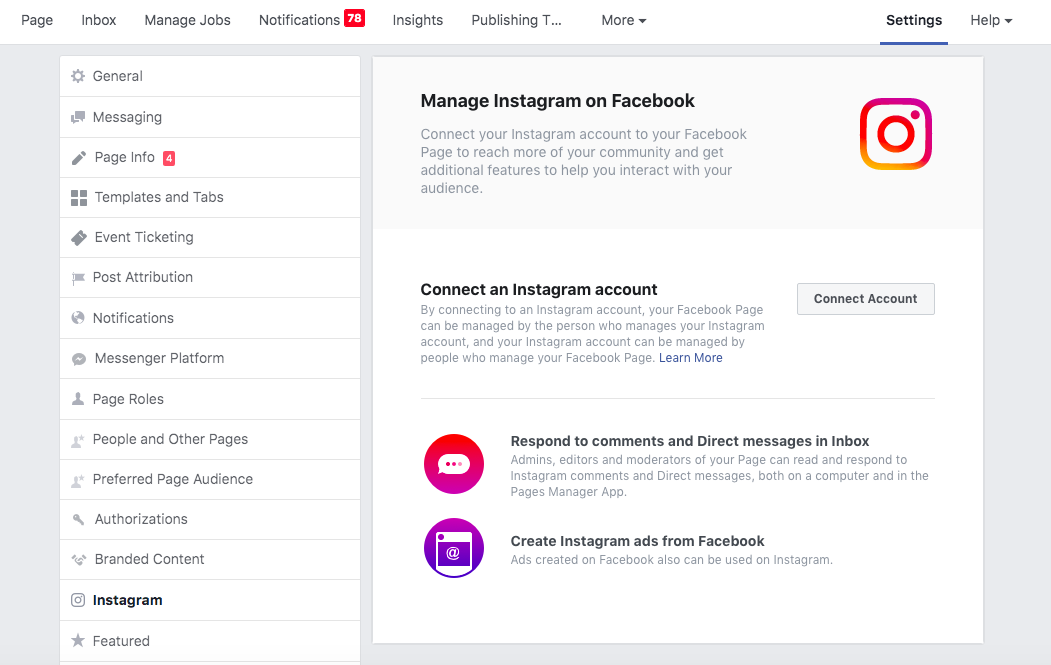The width and height of the screenshot is (1051, 665).
Task: Click the Messaging chat bubbles icon
Action: click(x=78, y=117)
